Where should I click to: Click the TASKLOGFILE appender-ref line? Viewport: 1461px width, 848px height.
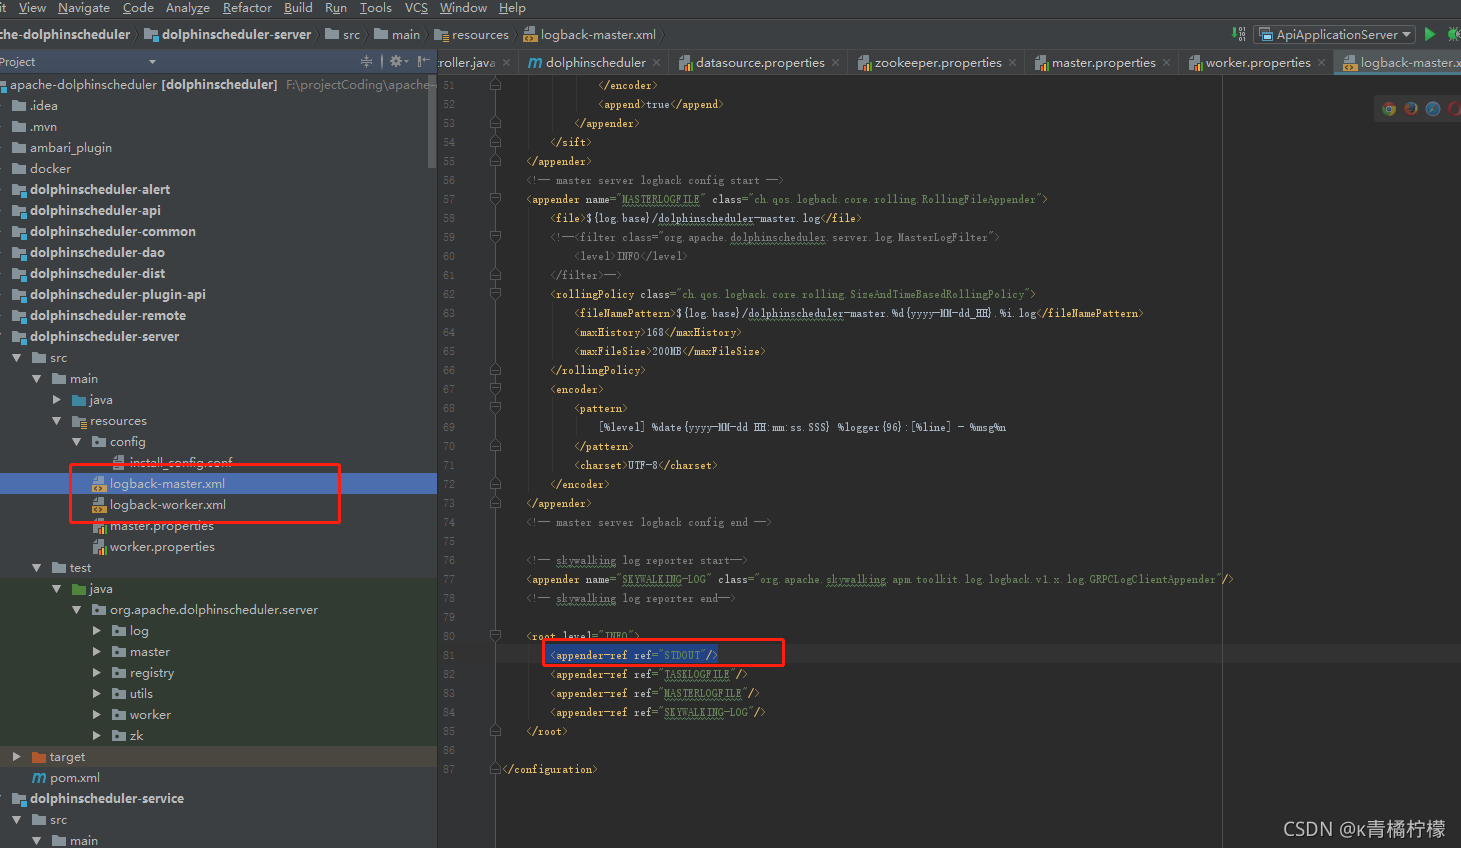(648, 674)
